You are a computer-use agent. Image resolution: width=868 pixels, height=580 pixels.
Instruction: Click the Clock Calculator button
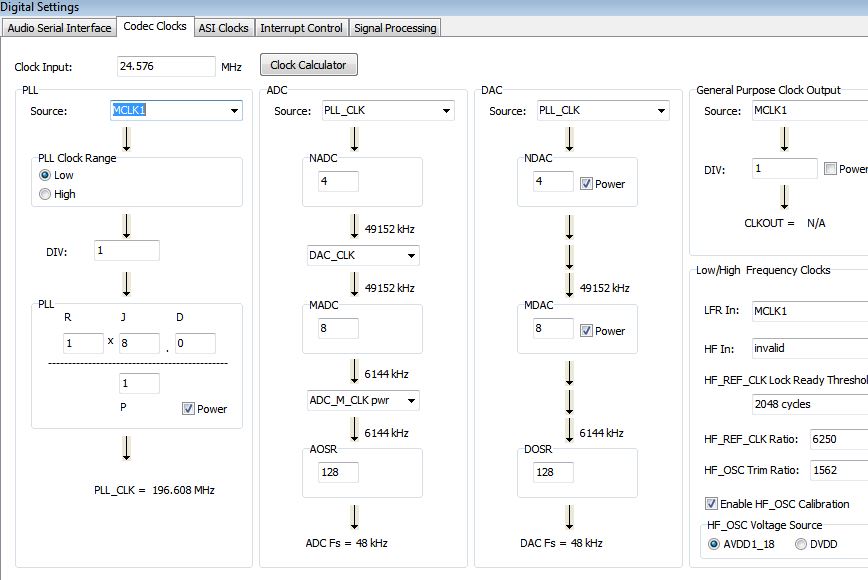click(x=308, y=65)
